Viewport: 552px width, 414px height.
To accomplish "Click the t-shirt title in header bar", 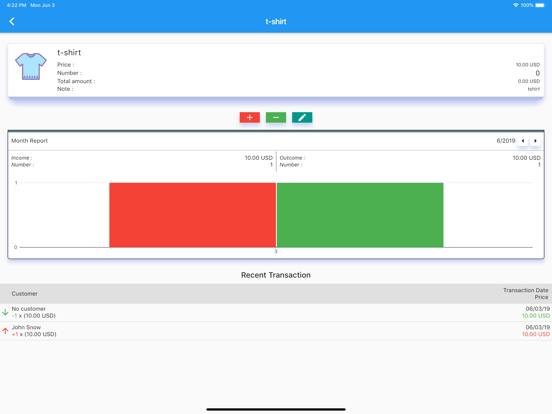I will pyautogui.click(x=276, y=21).
